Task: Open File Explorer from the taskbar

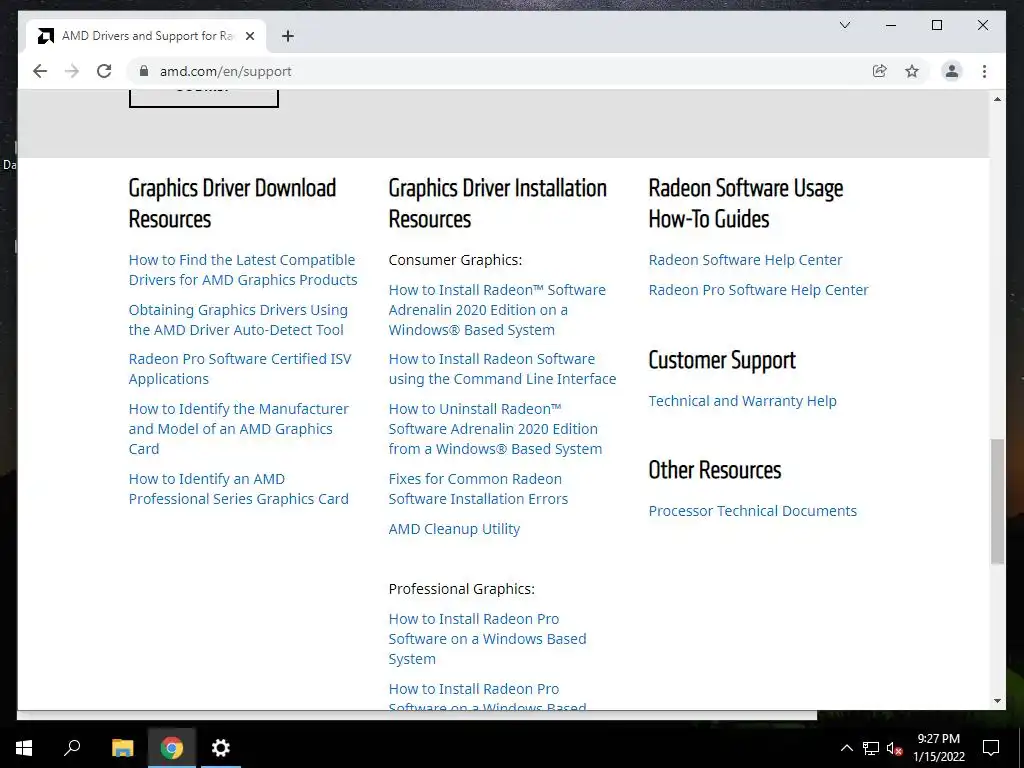Action: 122,748
